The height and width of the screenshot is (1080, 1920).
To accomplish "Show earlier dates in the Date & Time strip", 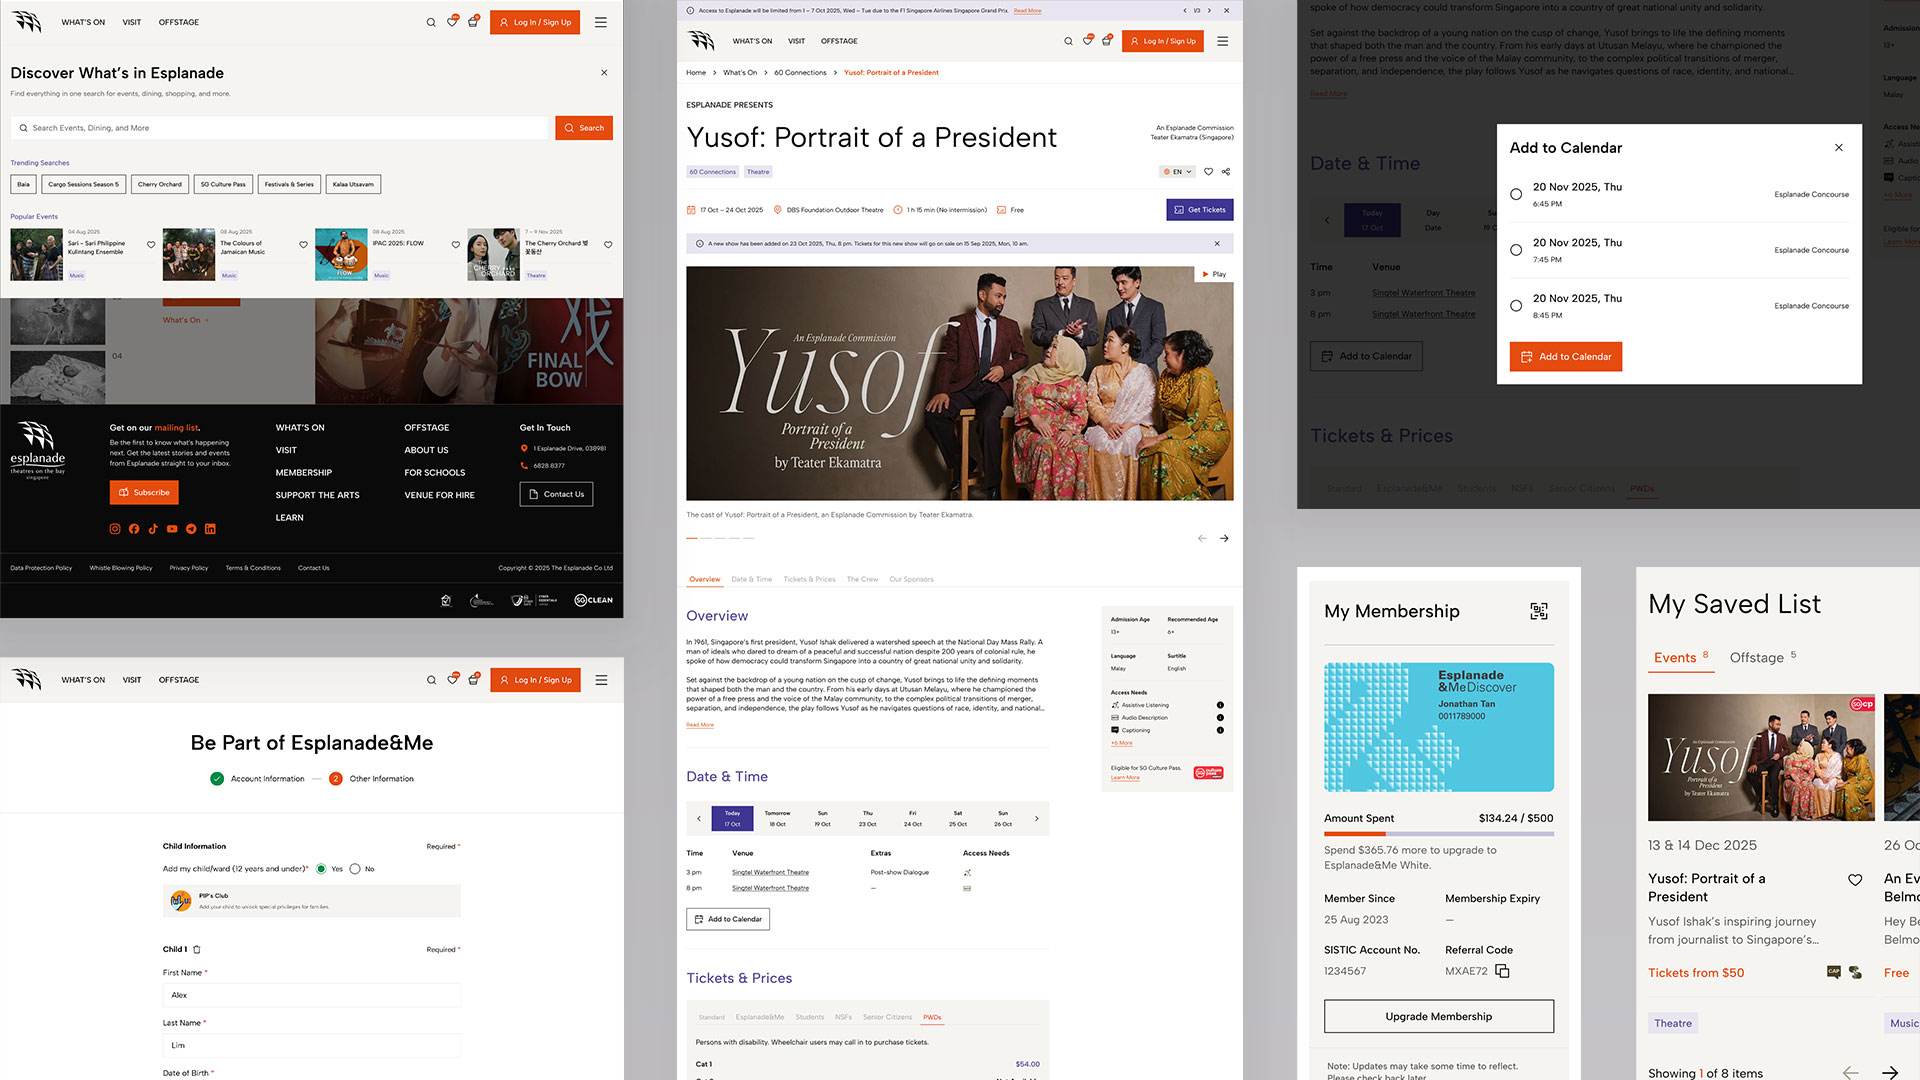I will pyautogui.click(x=699, y=819).
